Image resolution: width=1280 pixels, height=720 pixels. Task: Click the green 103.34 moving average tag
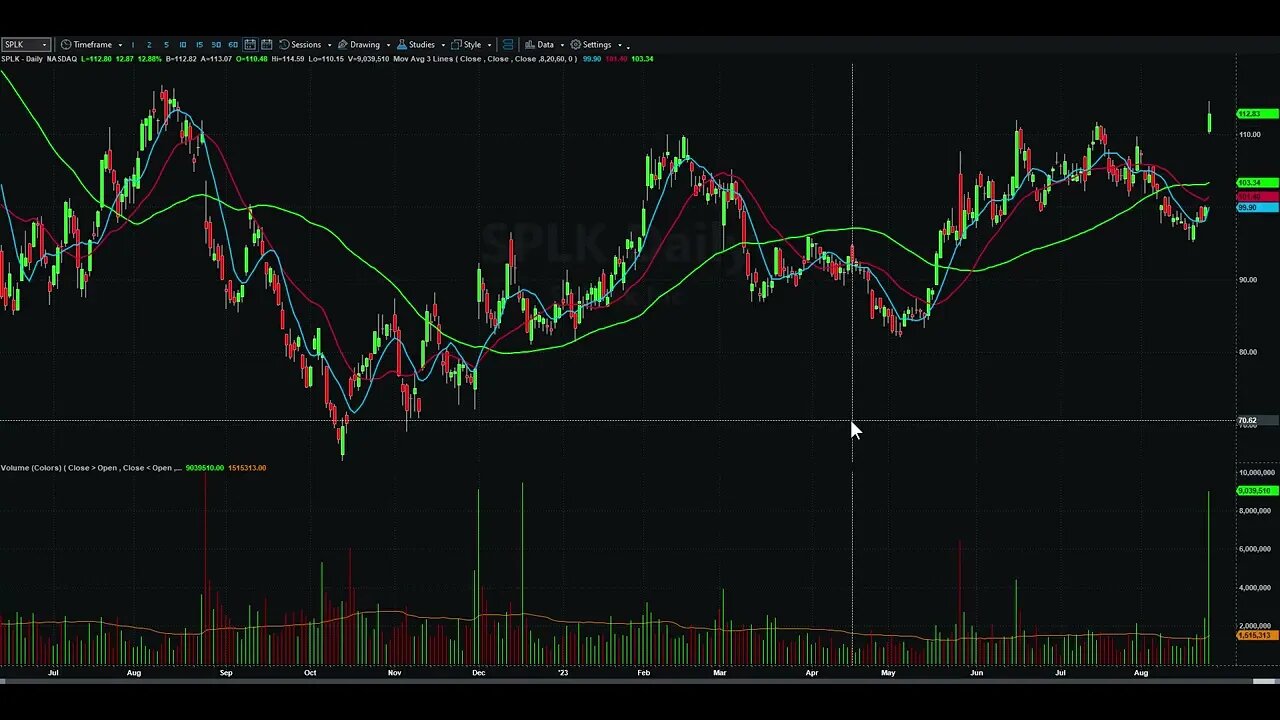point(1258,183)
